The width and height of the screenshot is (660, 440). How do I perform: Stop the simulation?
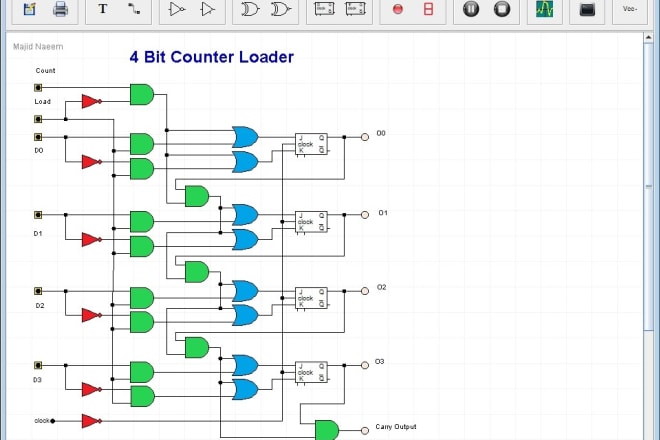tap(502, 9)
